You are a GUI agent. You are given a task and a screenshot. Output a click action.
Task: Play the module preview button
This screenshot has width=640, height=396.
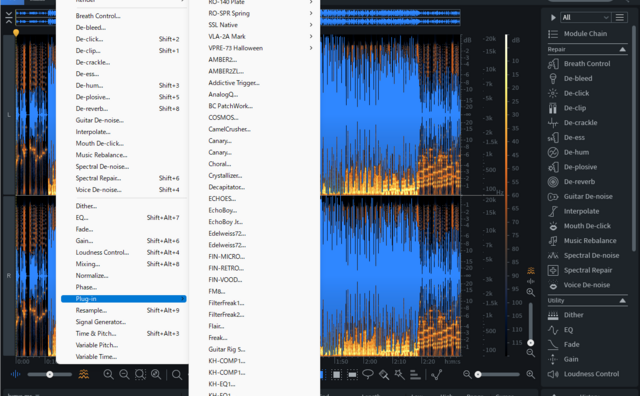coord(553,17)
